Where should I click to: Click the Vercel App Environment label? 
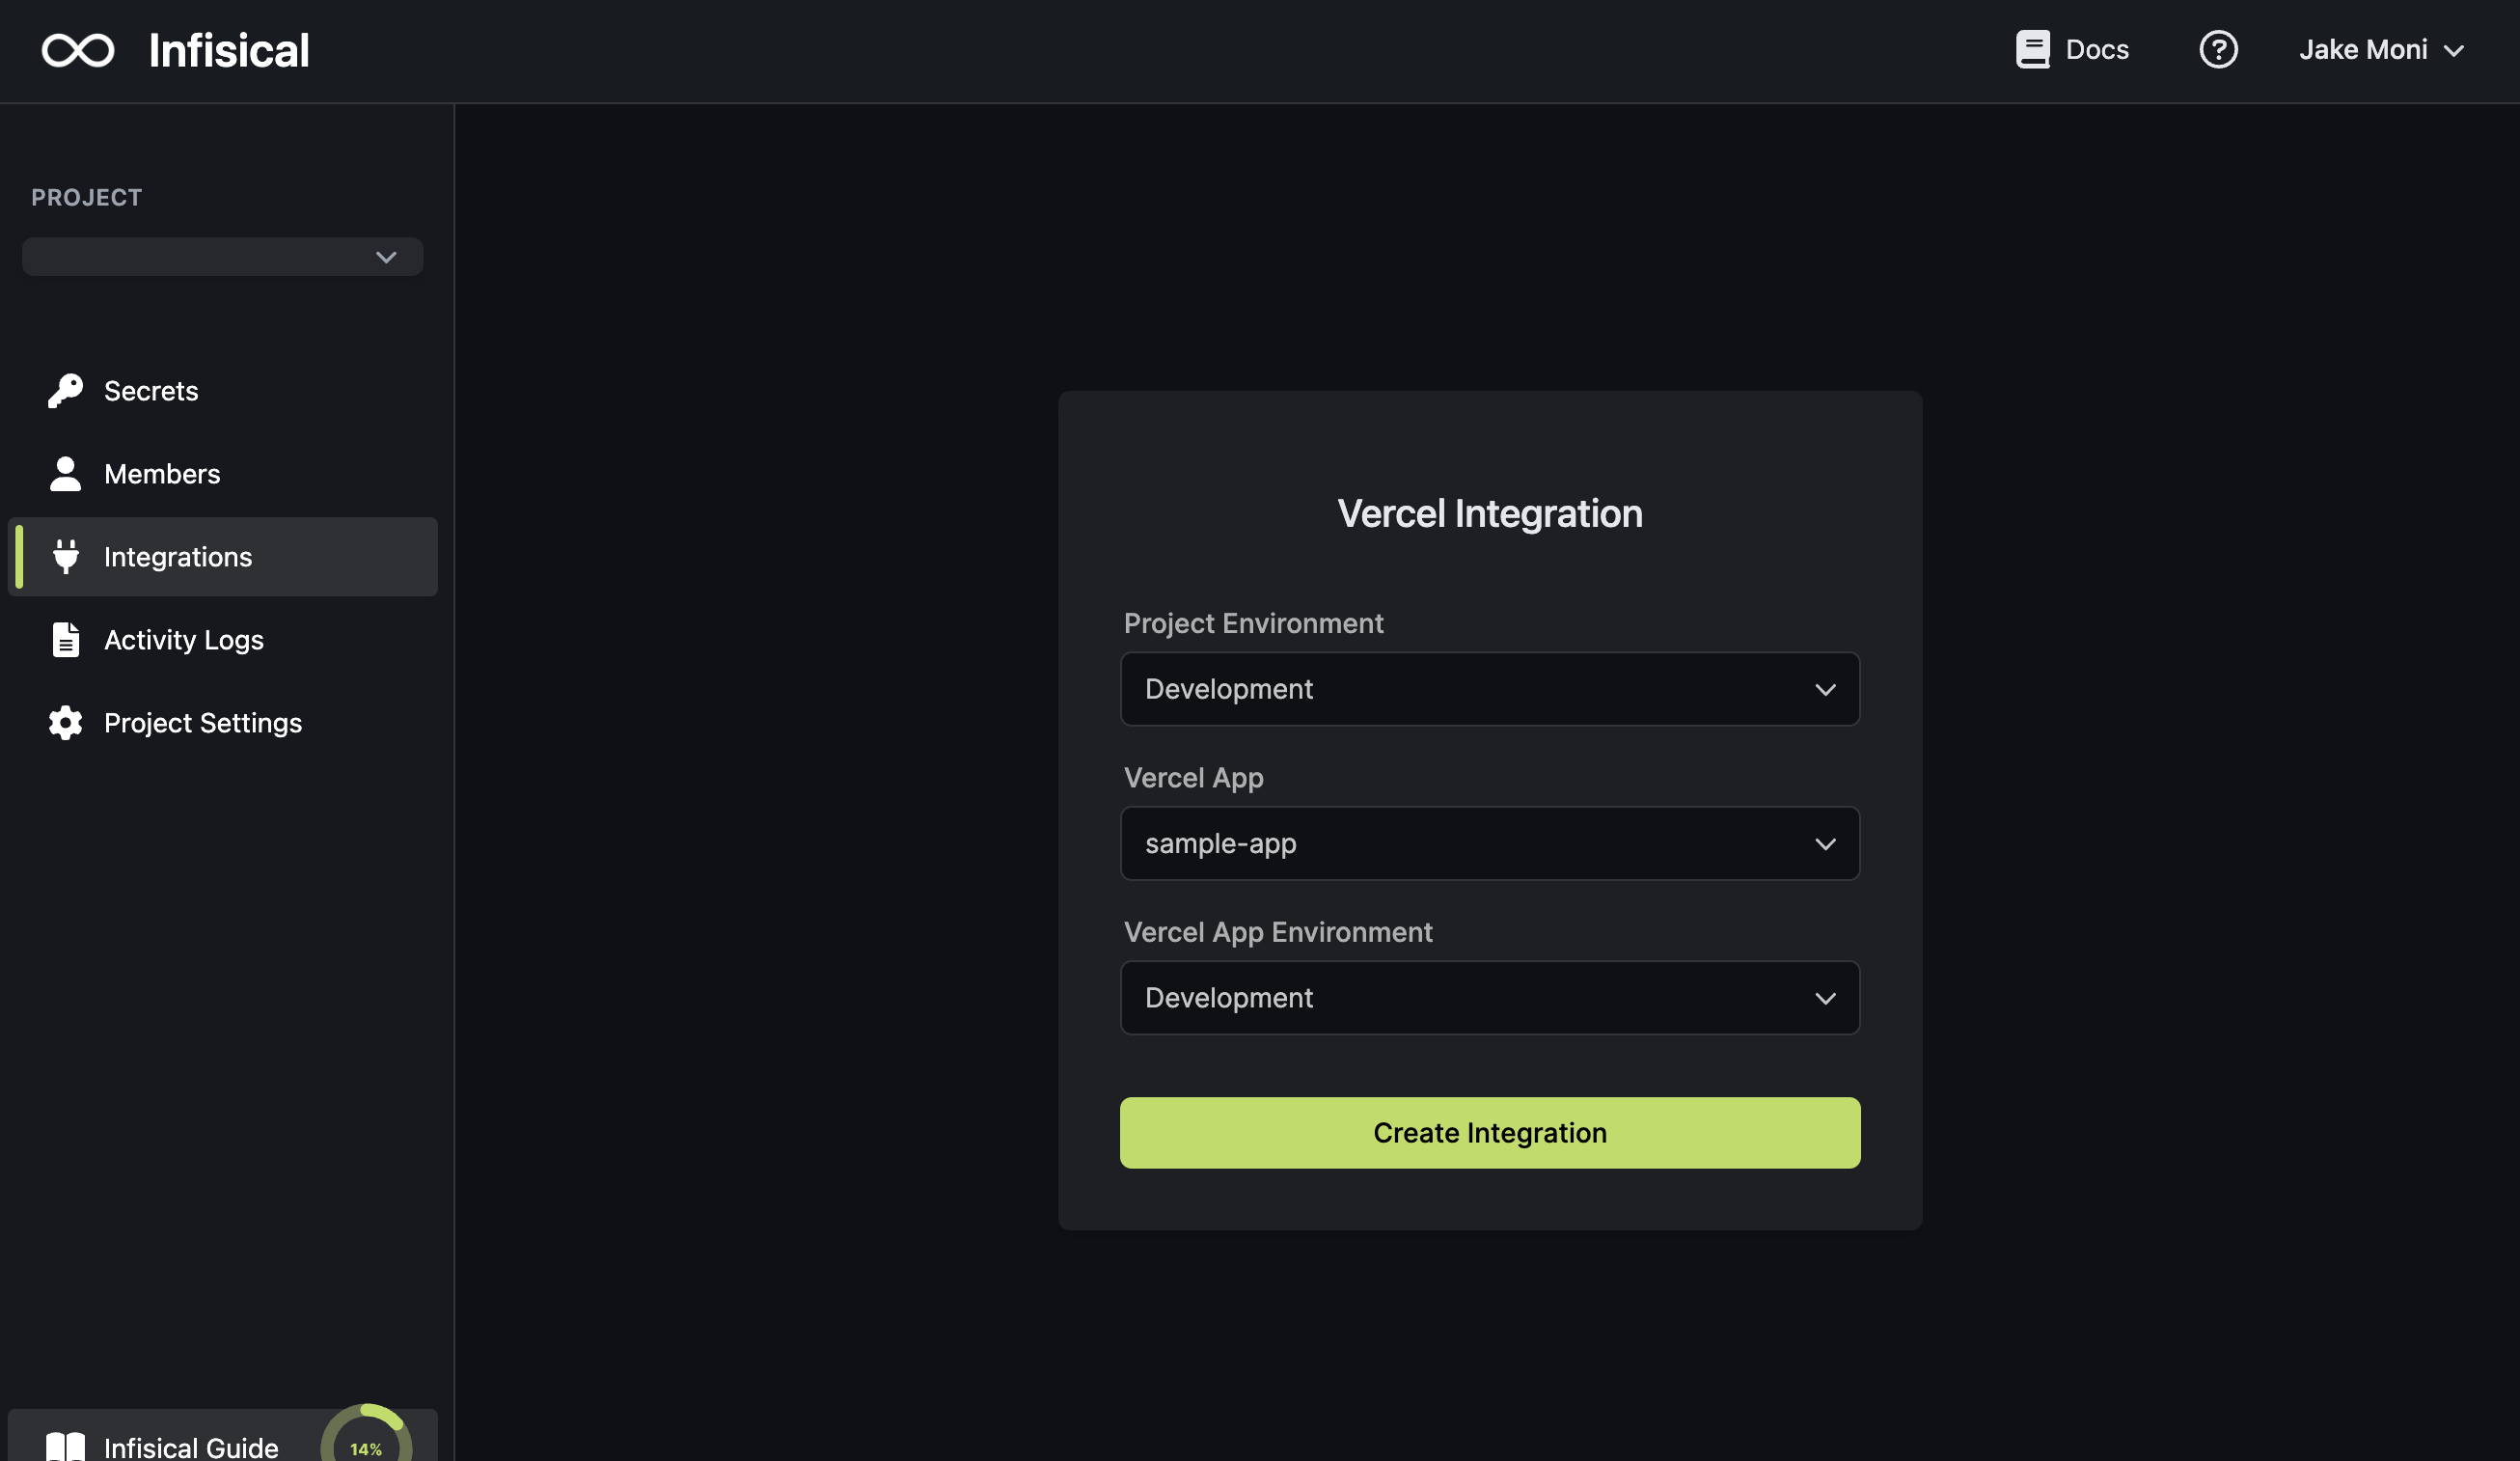point(1278,932)
